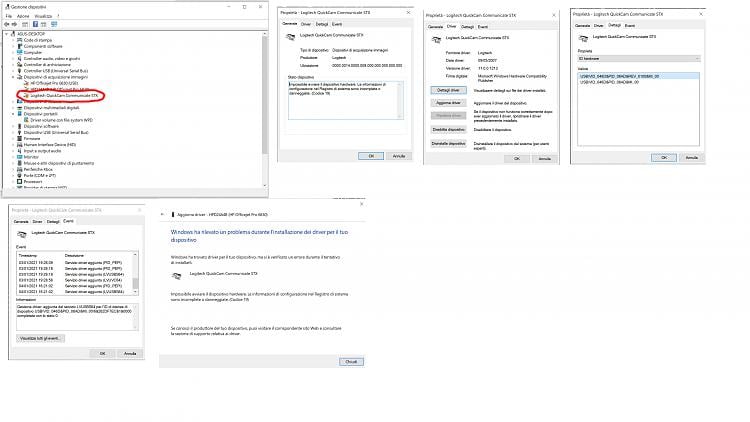Collapse the Dispositivi portatili node
The image size is (750, 422).
point(13,114)
